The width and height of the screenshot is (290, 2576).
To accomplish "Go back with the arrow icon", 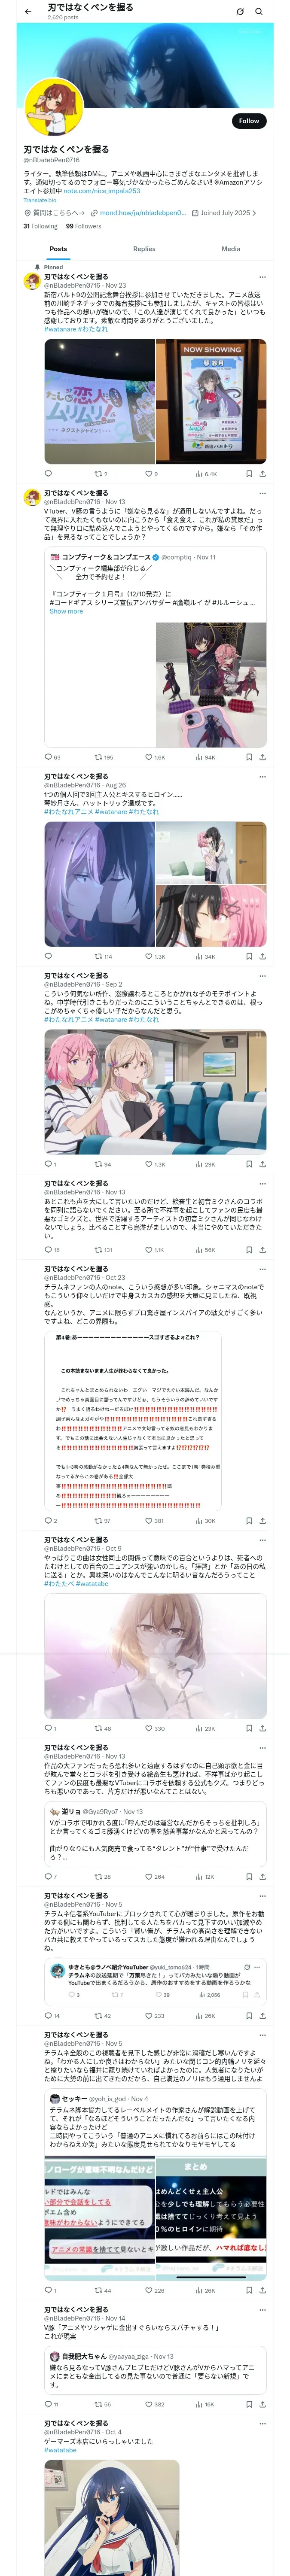I will click(28, 11).
